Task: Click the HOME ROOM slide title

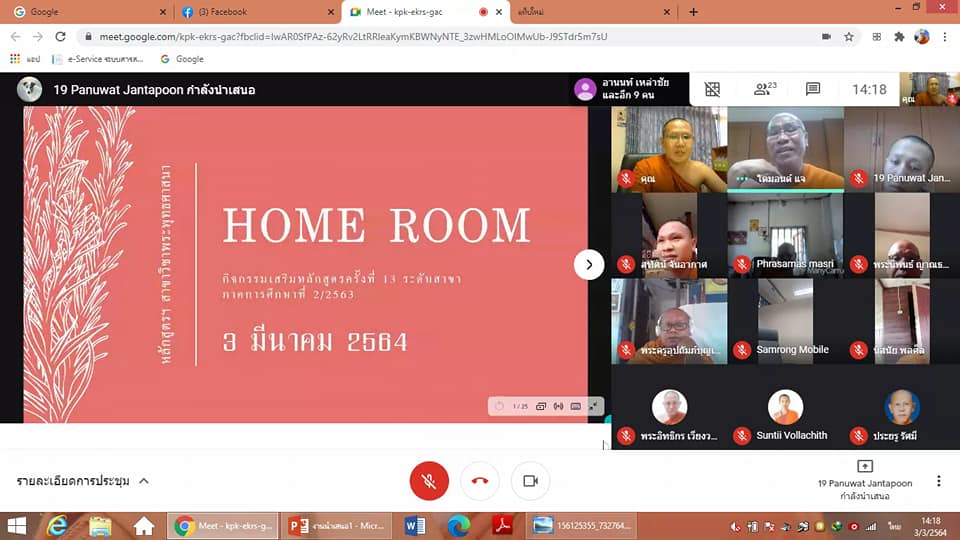Action: coord(377,225)
